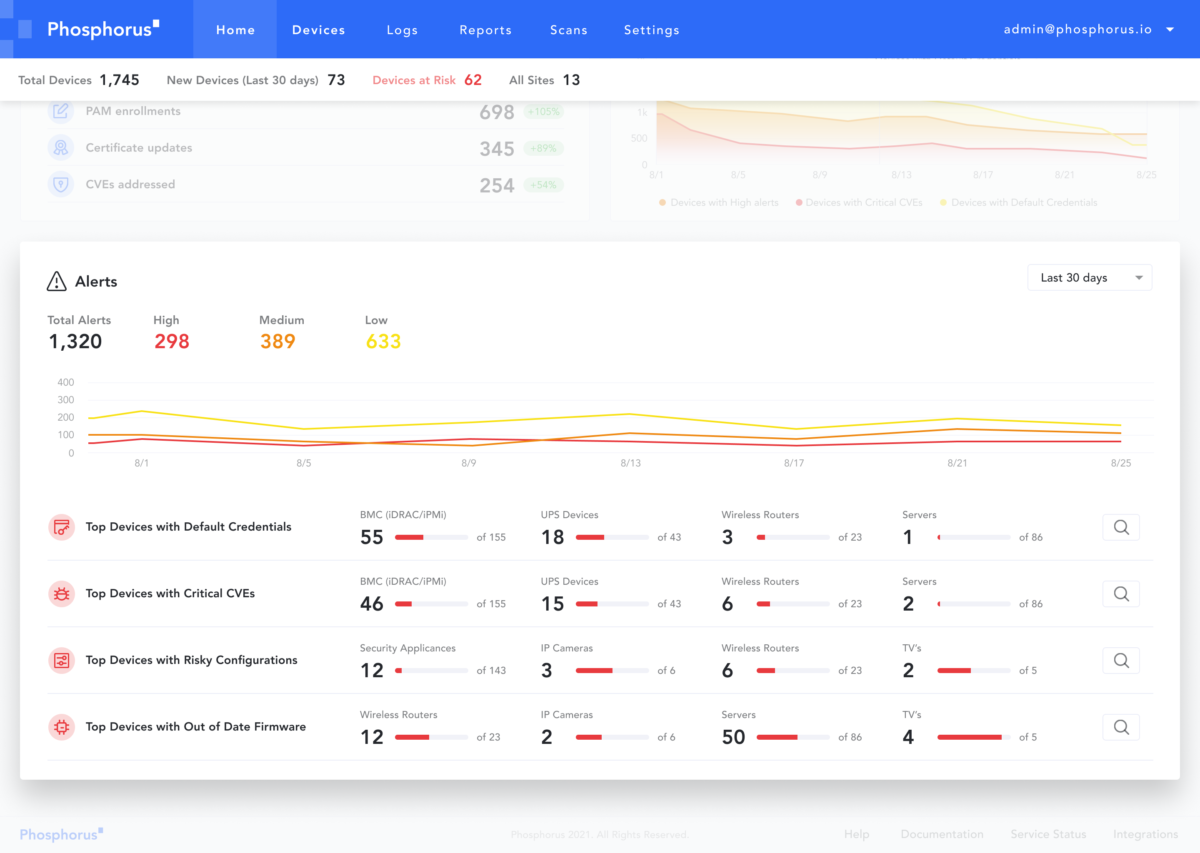Open the Last 30 days dropdown
This screenshot has width=1200, height=853.
coord(1089,277)
